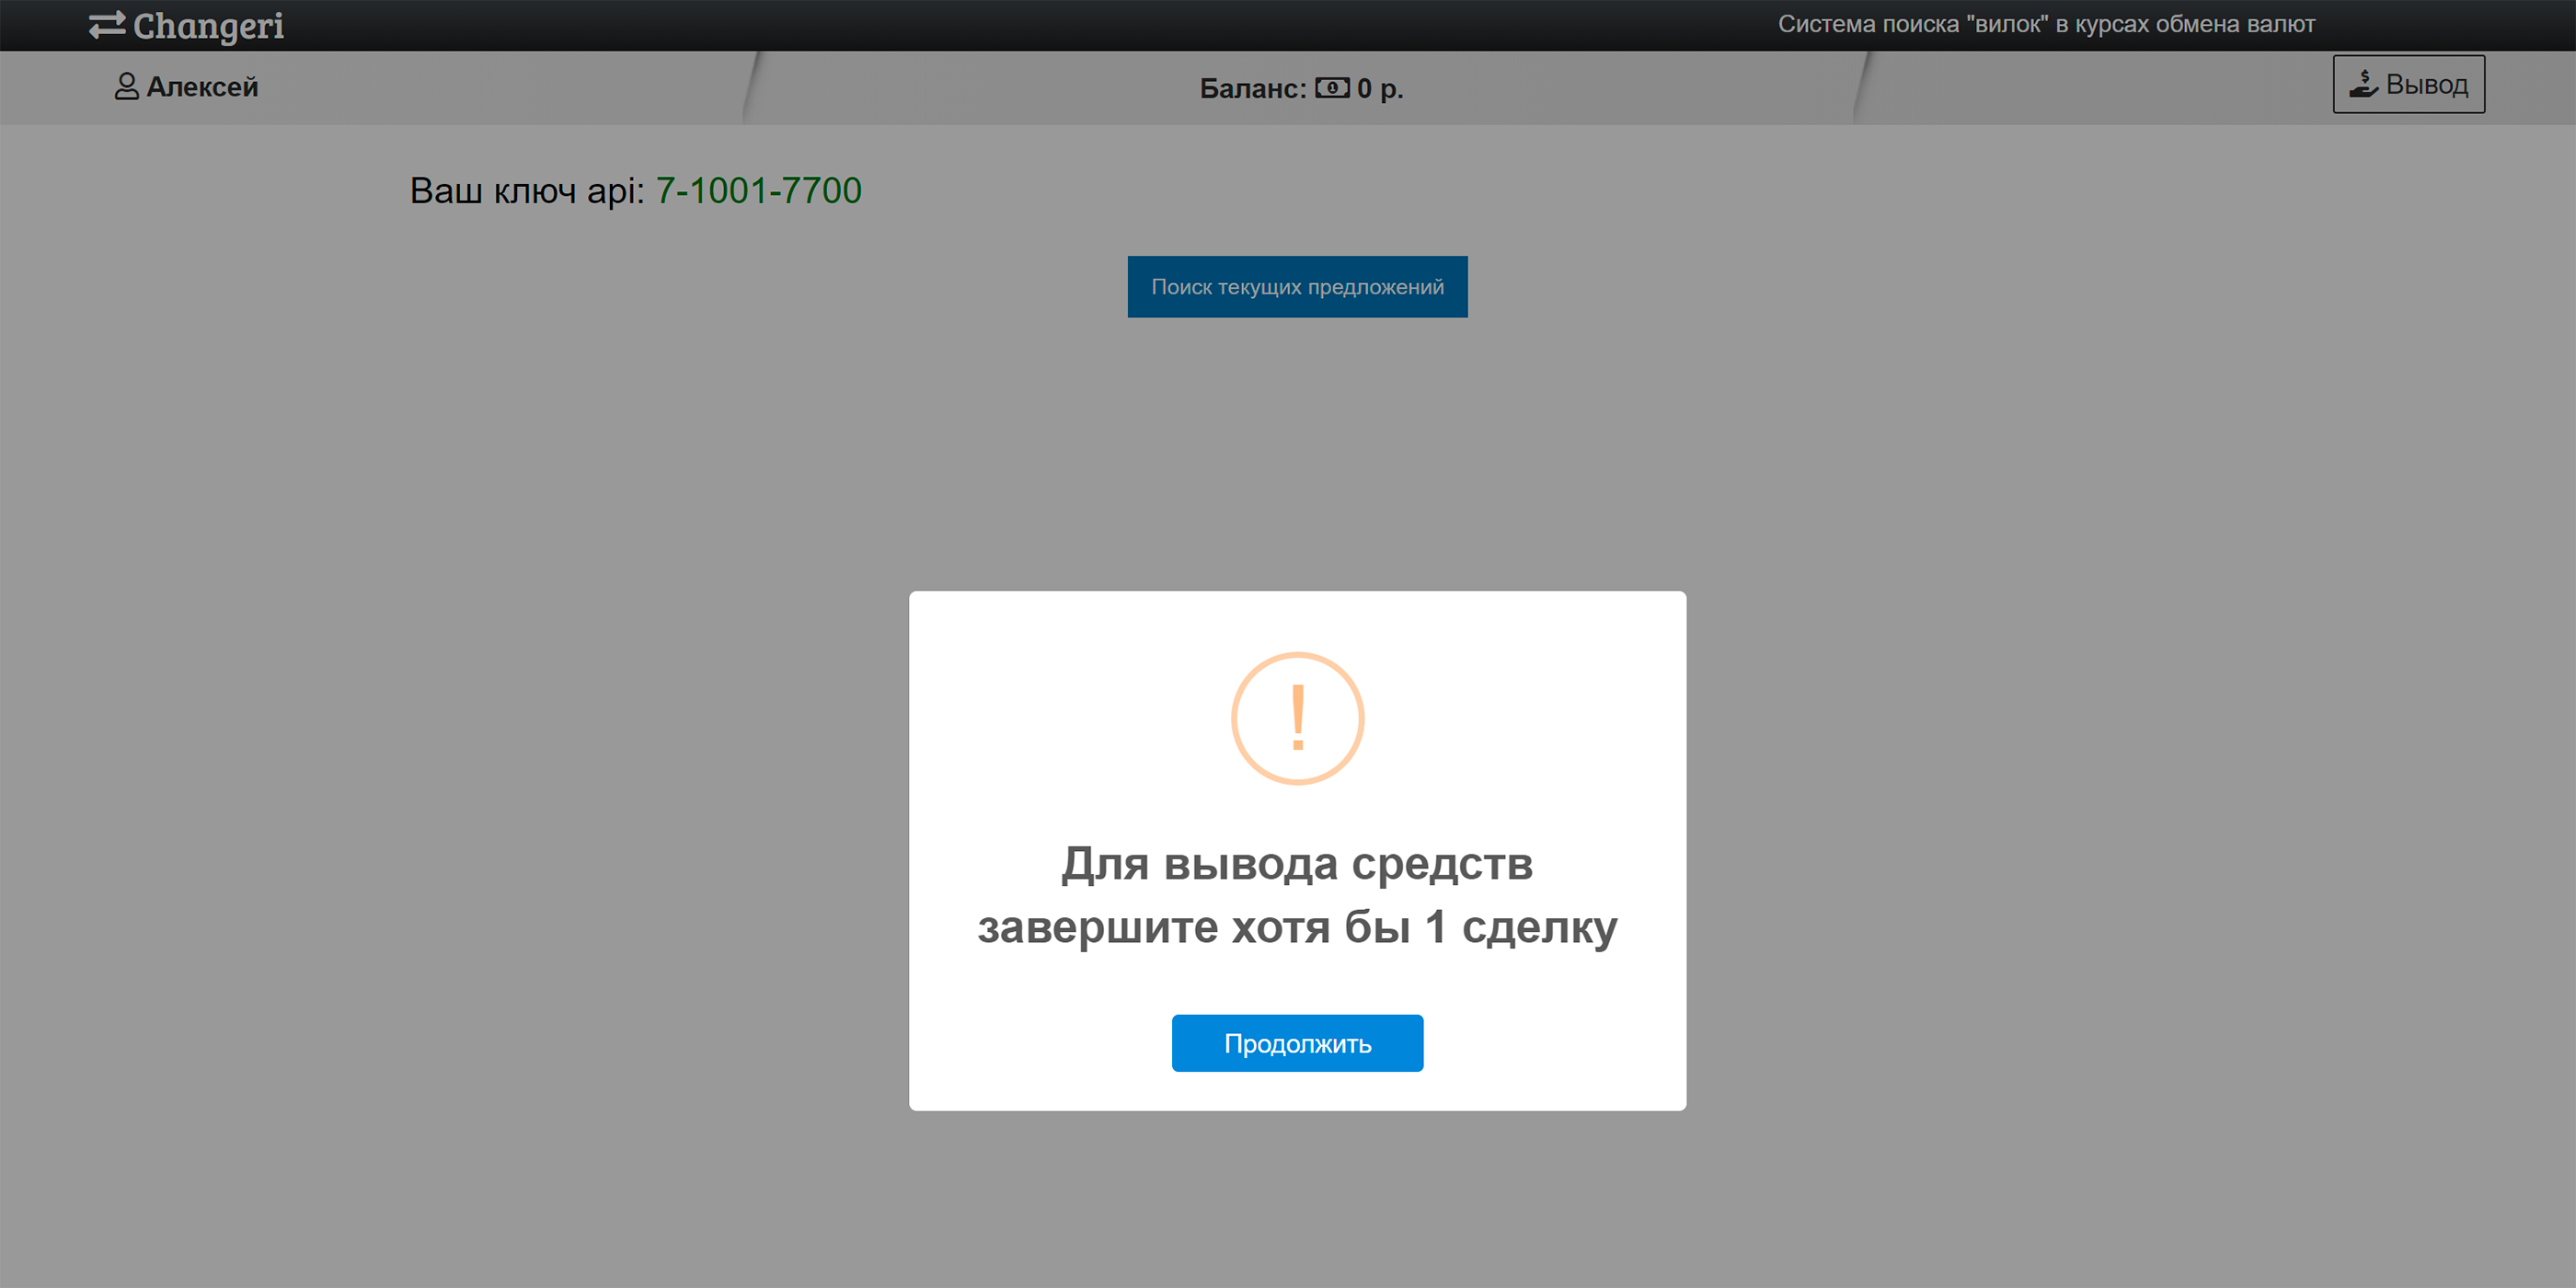2576x1288 pixels.
Task: Click the exchange arrows logo icon
Action: click(107, 24)
